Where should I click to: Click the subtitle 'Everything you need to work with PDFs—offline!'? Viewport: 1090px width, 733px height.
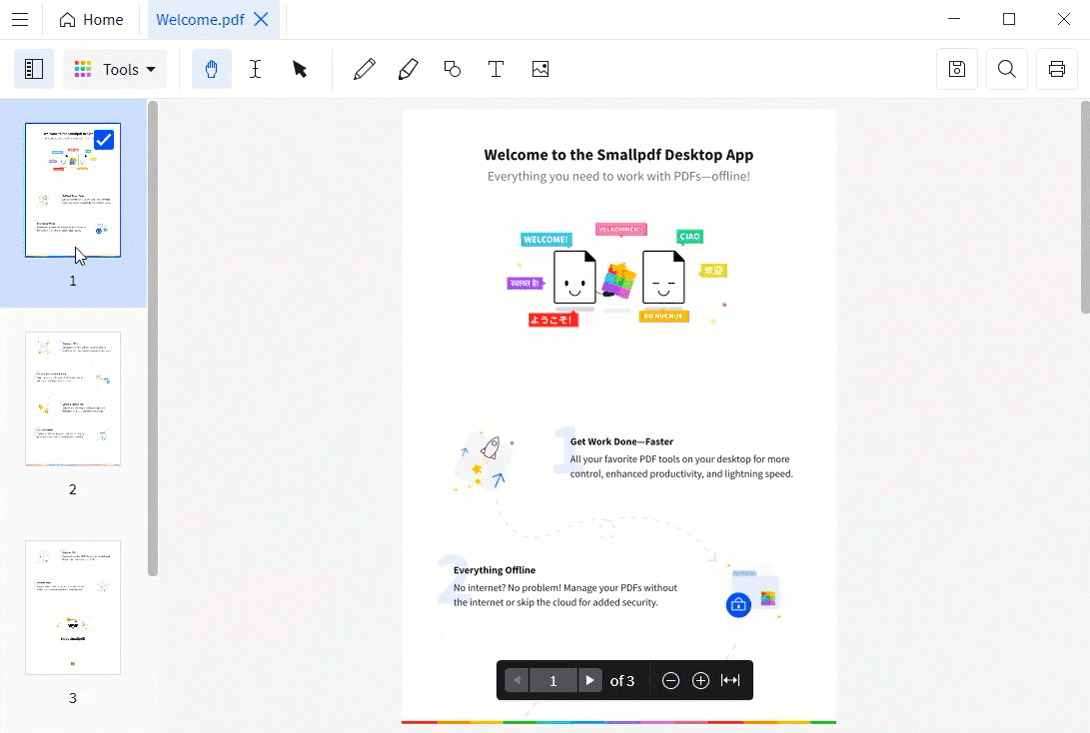pos(619,177)
